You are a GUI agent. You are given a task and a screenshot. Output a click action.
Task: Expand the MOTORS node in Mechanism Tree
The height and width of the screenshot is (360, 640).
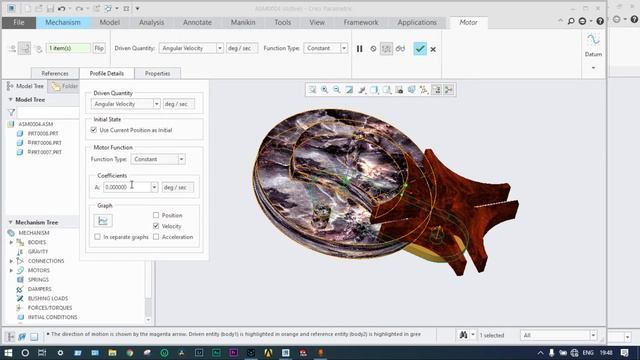pos(11,270)
